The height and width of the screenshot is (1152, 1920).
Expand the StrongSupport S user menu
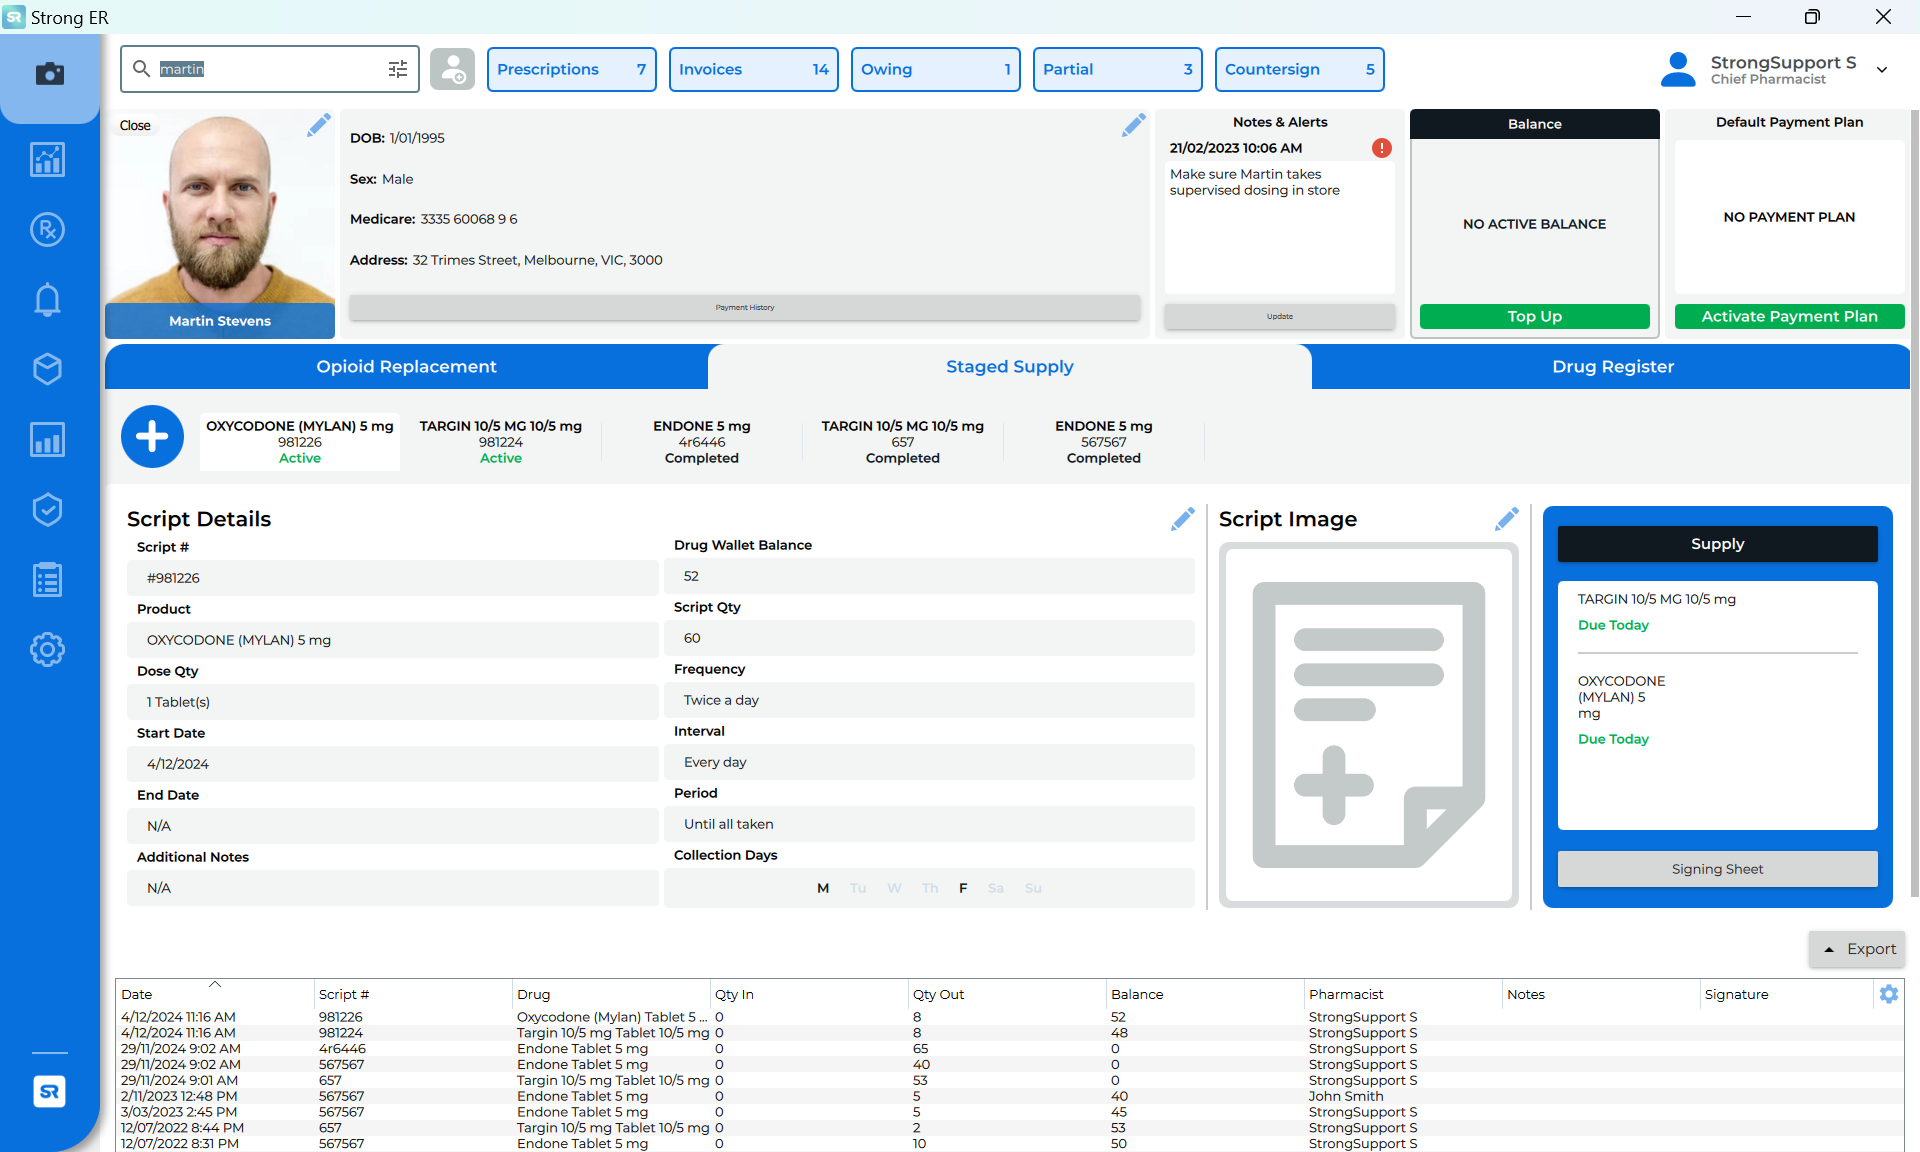[x=1882, y=70]
